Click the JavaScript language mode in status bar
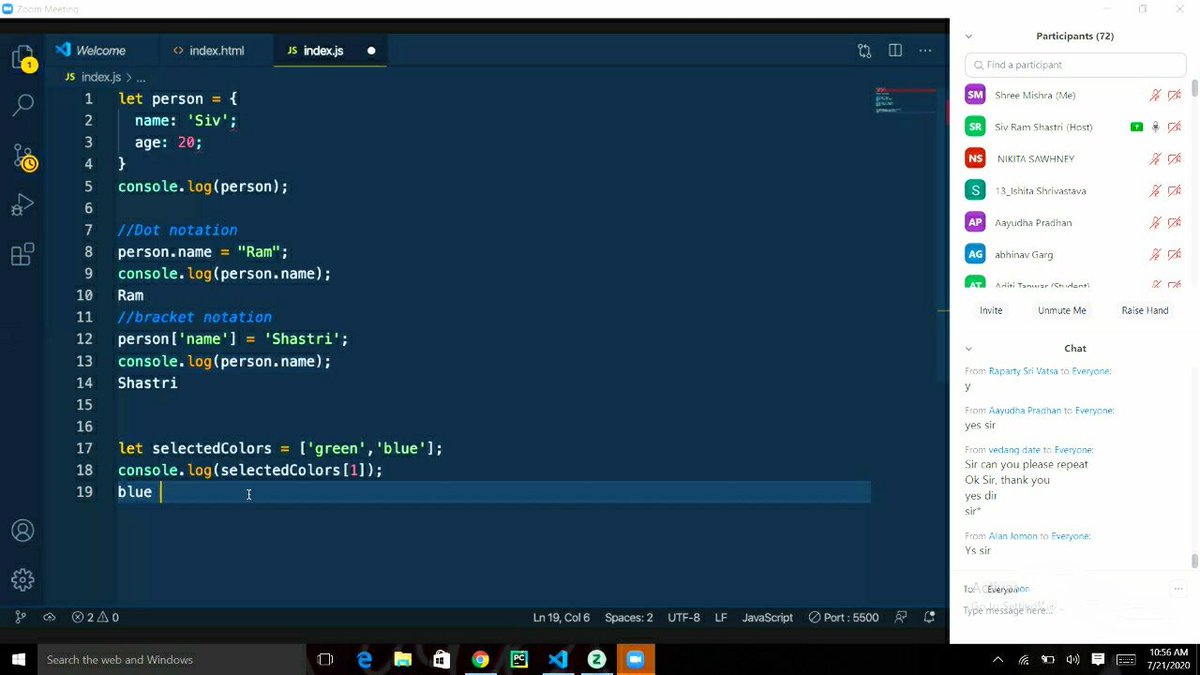 pyautogui.click(x=766, y=617)
